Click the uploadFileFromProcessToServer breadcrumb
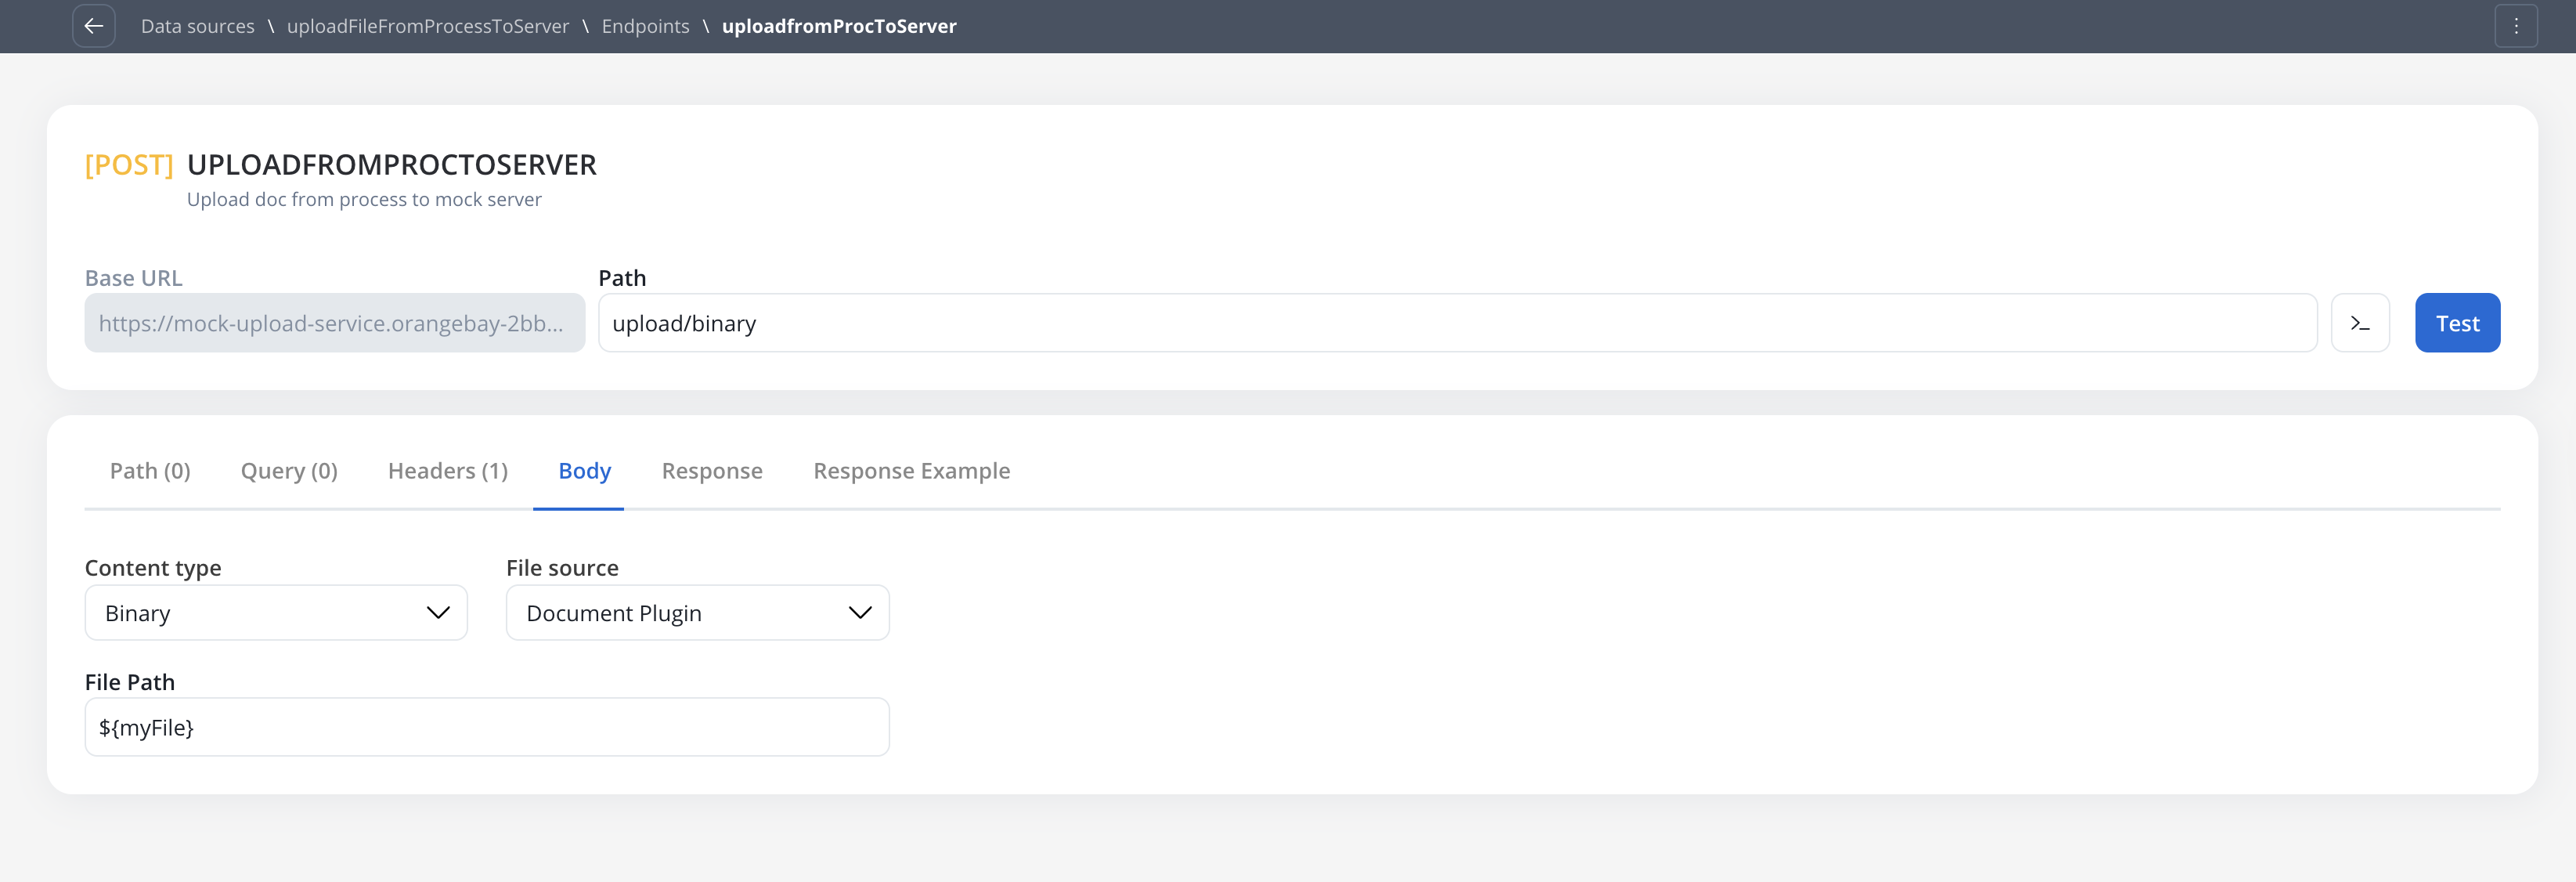2576x882 pixels. point(428,26)
